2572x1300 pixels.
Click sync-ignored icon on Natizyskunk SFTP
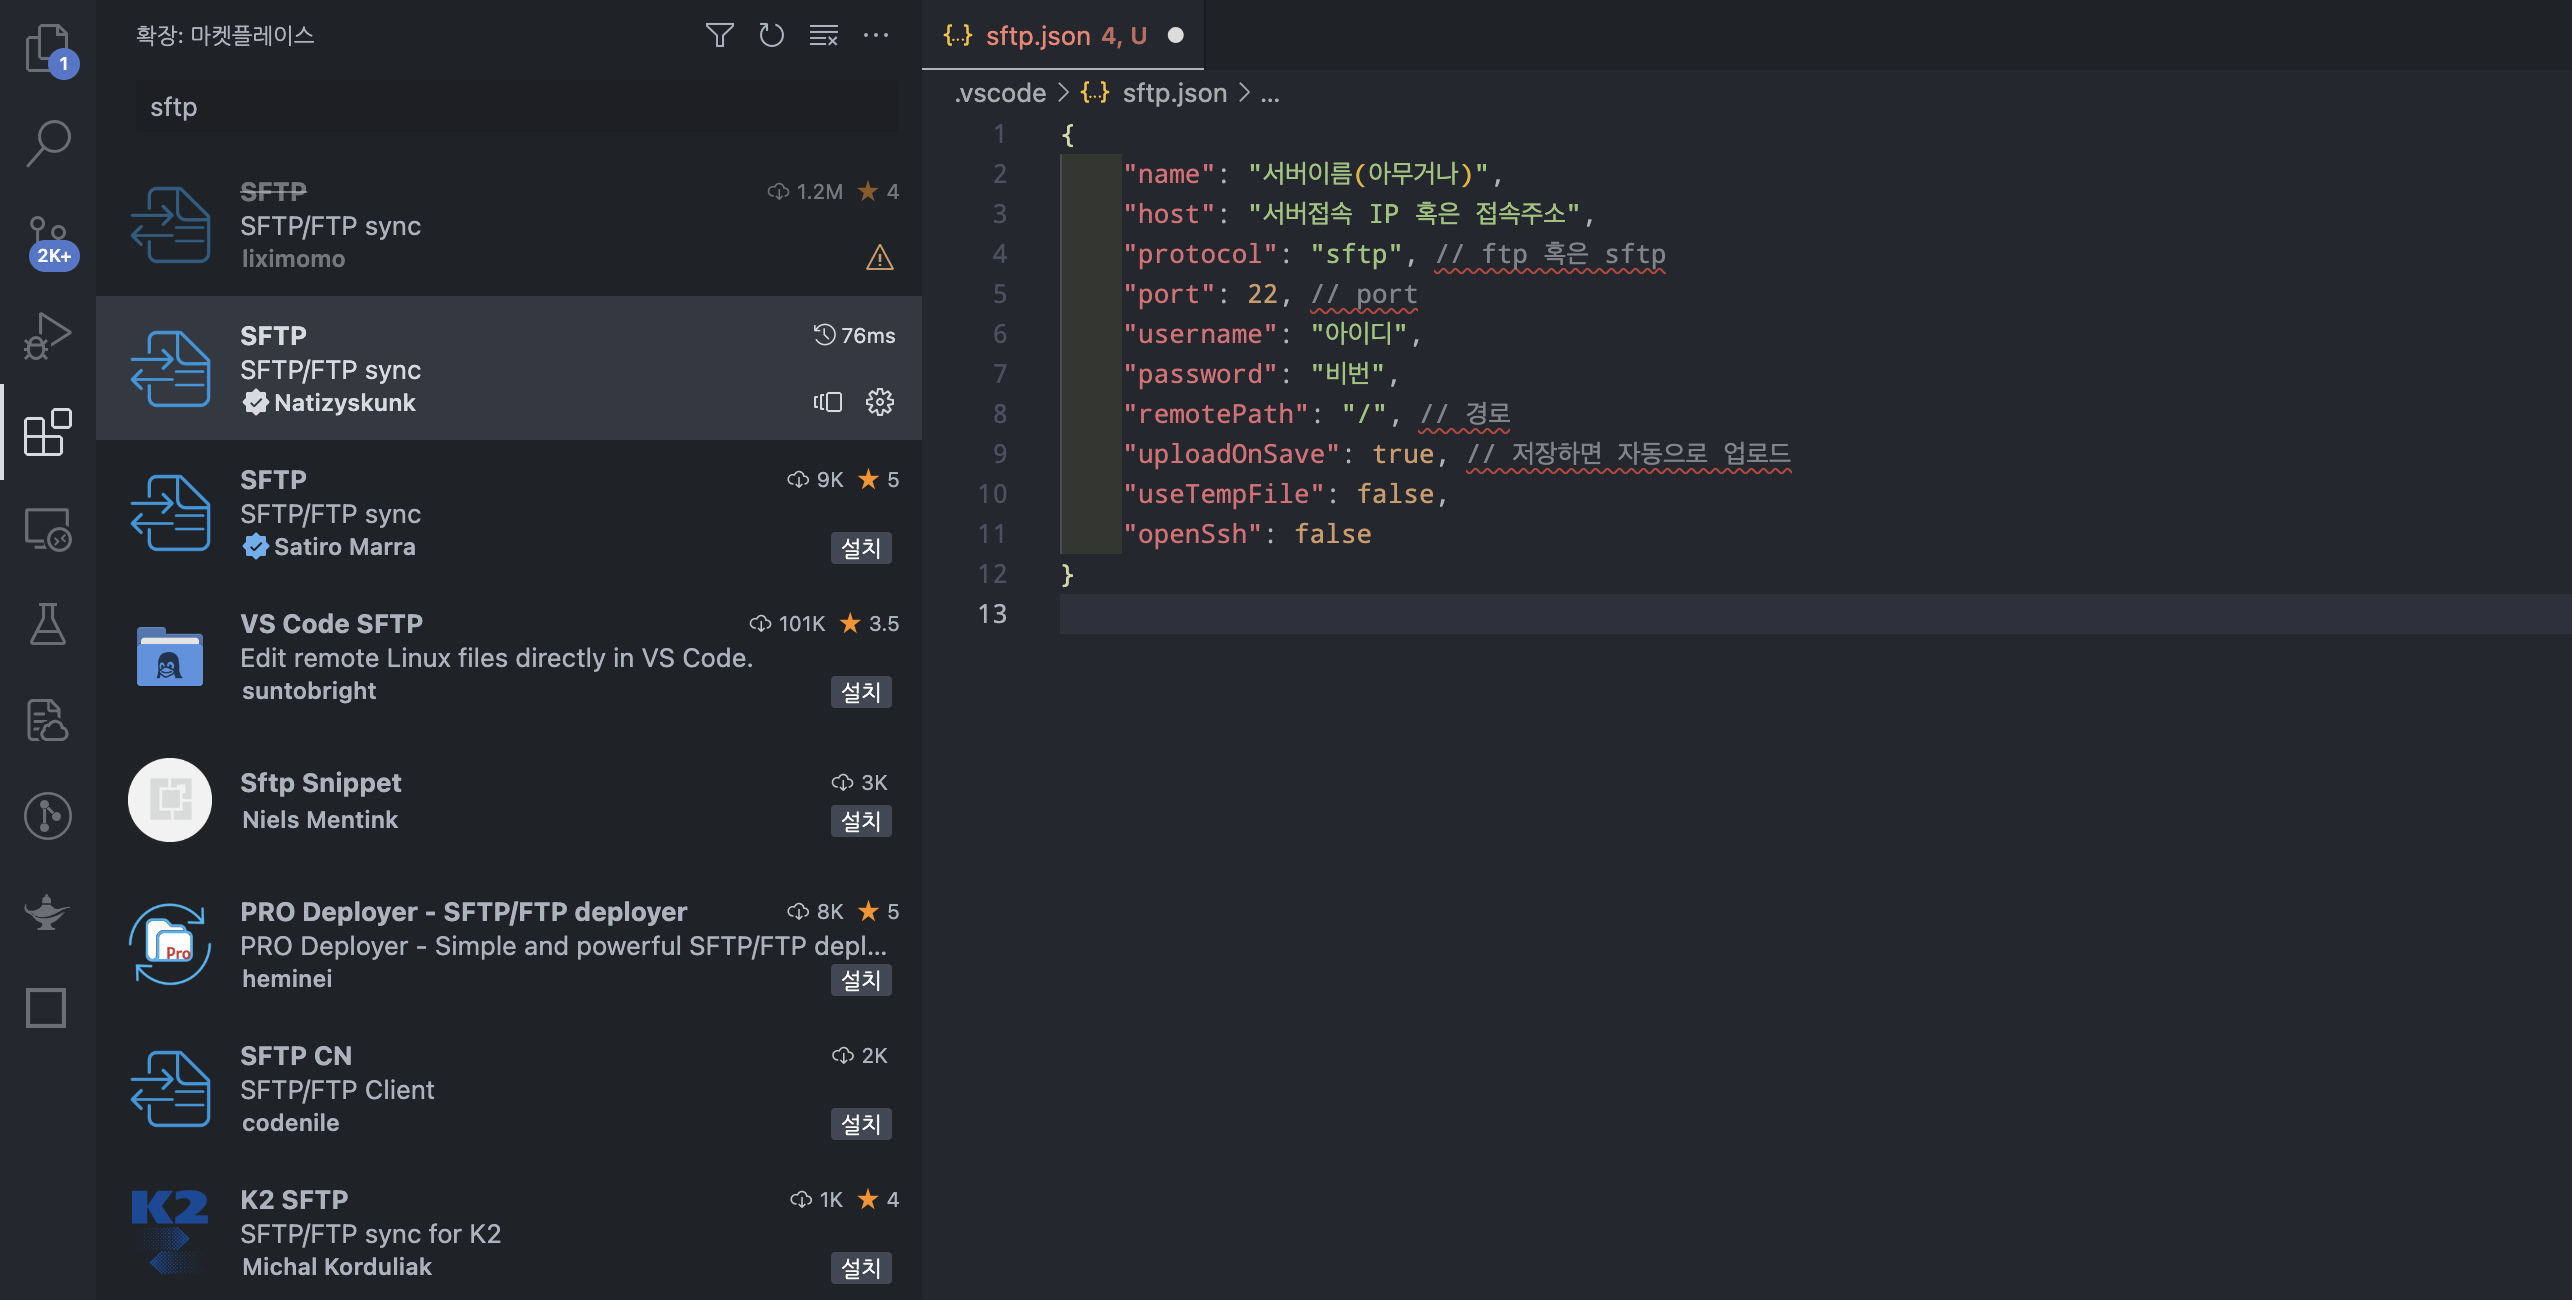point(828,402)
